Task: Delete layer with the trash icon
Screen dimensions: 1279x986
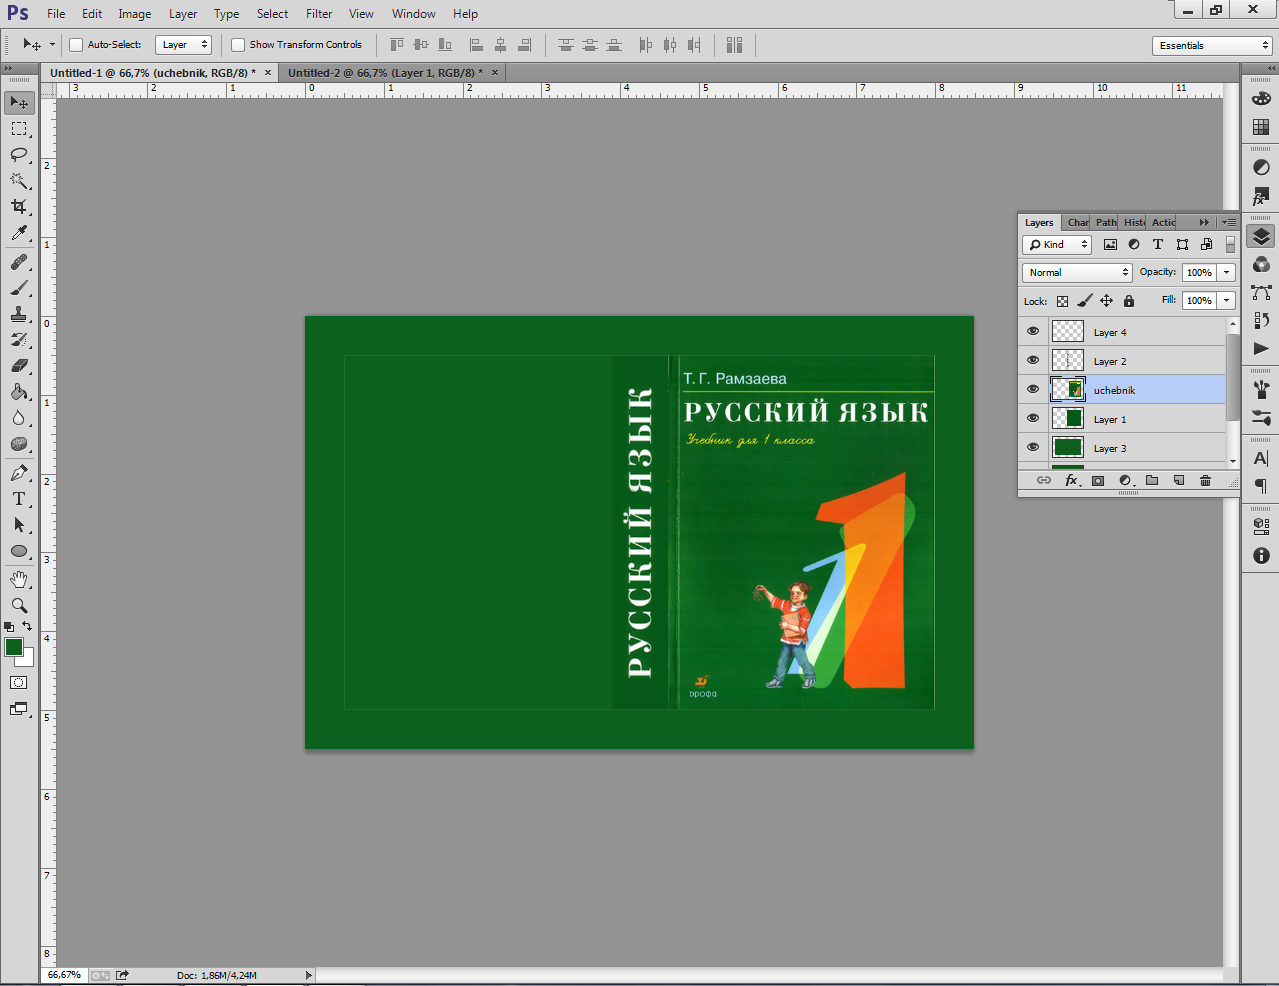Action: 1206,481
